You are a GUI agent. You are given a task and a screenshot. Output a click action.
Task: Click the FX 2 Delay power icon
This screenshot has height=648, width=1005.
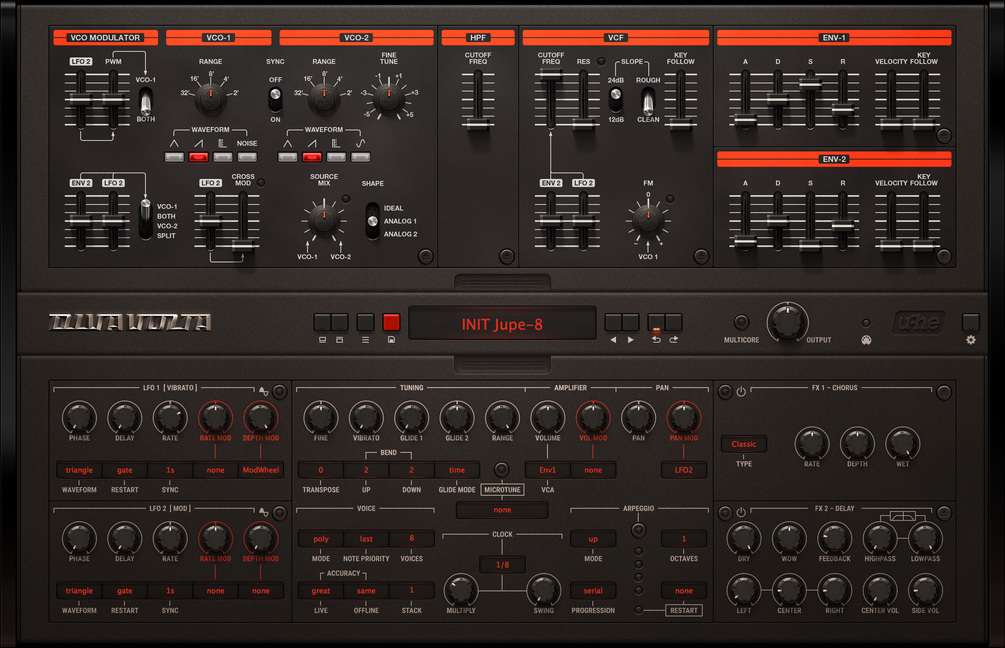point(742,512)
